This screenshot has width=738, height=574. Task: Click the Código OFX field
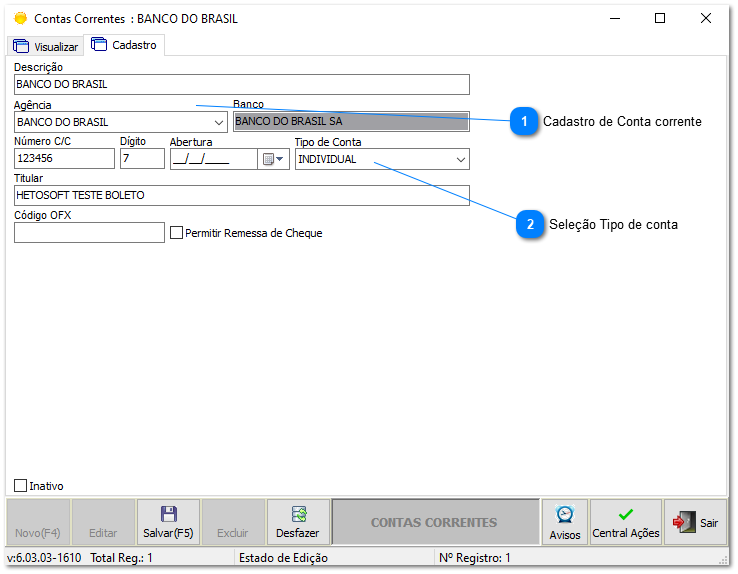(x=89, y=232)
